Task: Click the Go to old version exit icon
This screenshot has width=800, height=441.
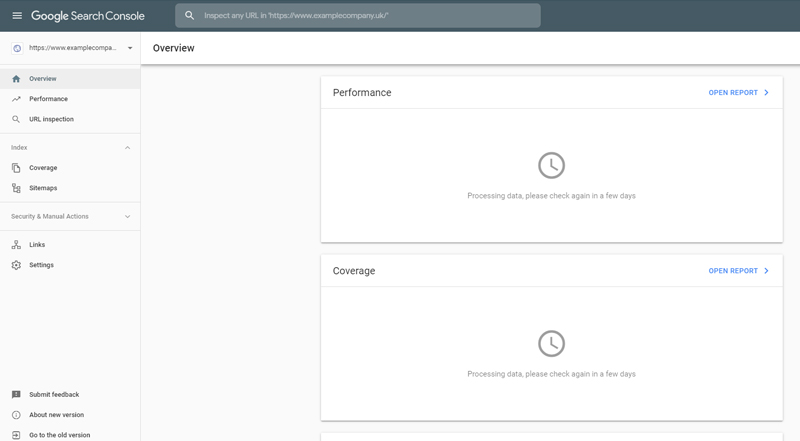Action: click(x=16, y=435)
